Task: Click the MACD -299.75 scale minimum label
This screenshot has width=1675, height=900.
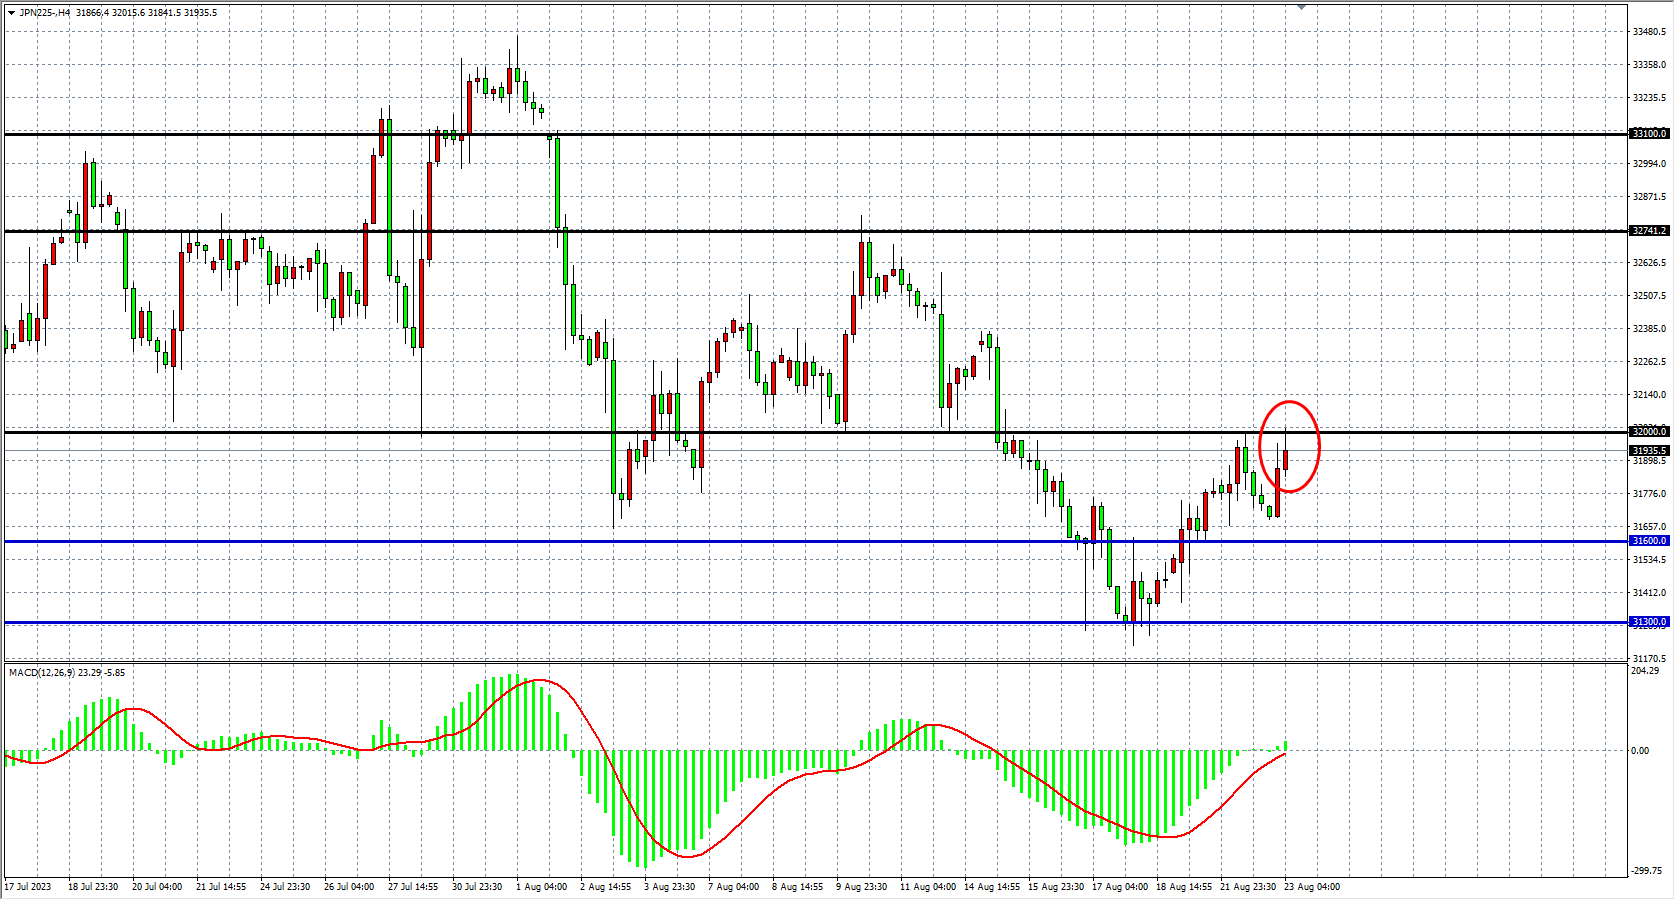Action: (1647, 872)
